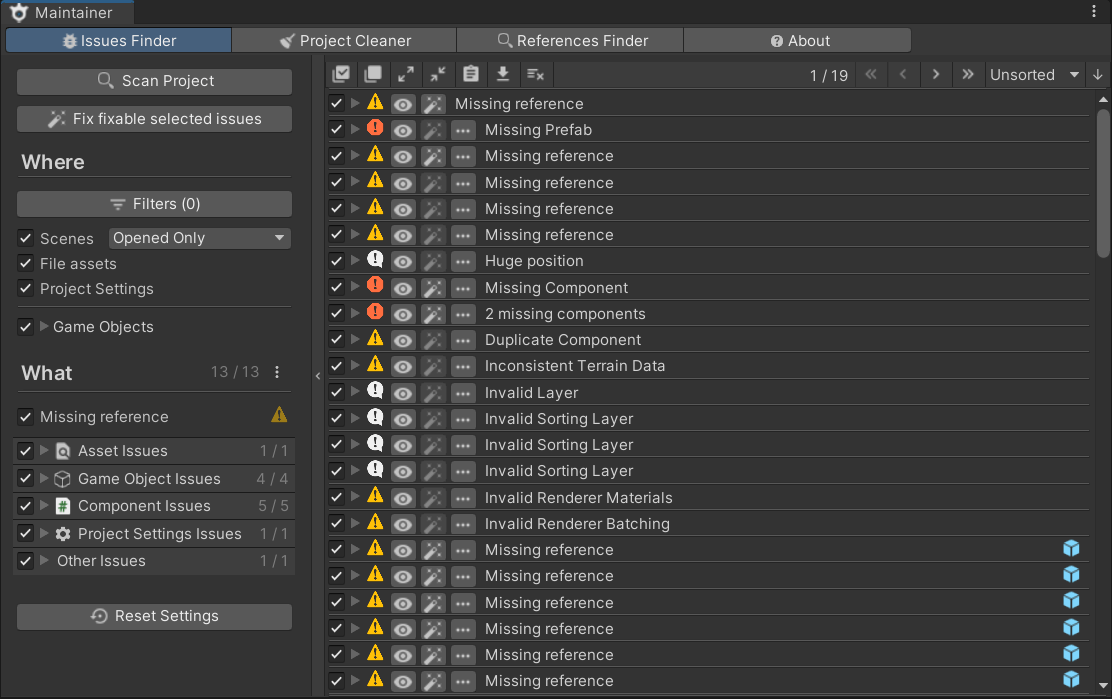This screenshot has height=699, width=1112.
Task: Open the Unsorted sorting dropdown
Action: pos(1034,74)
